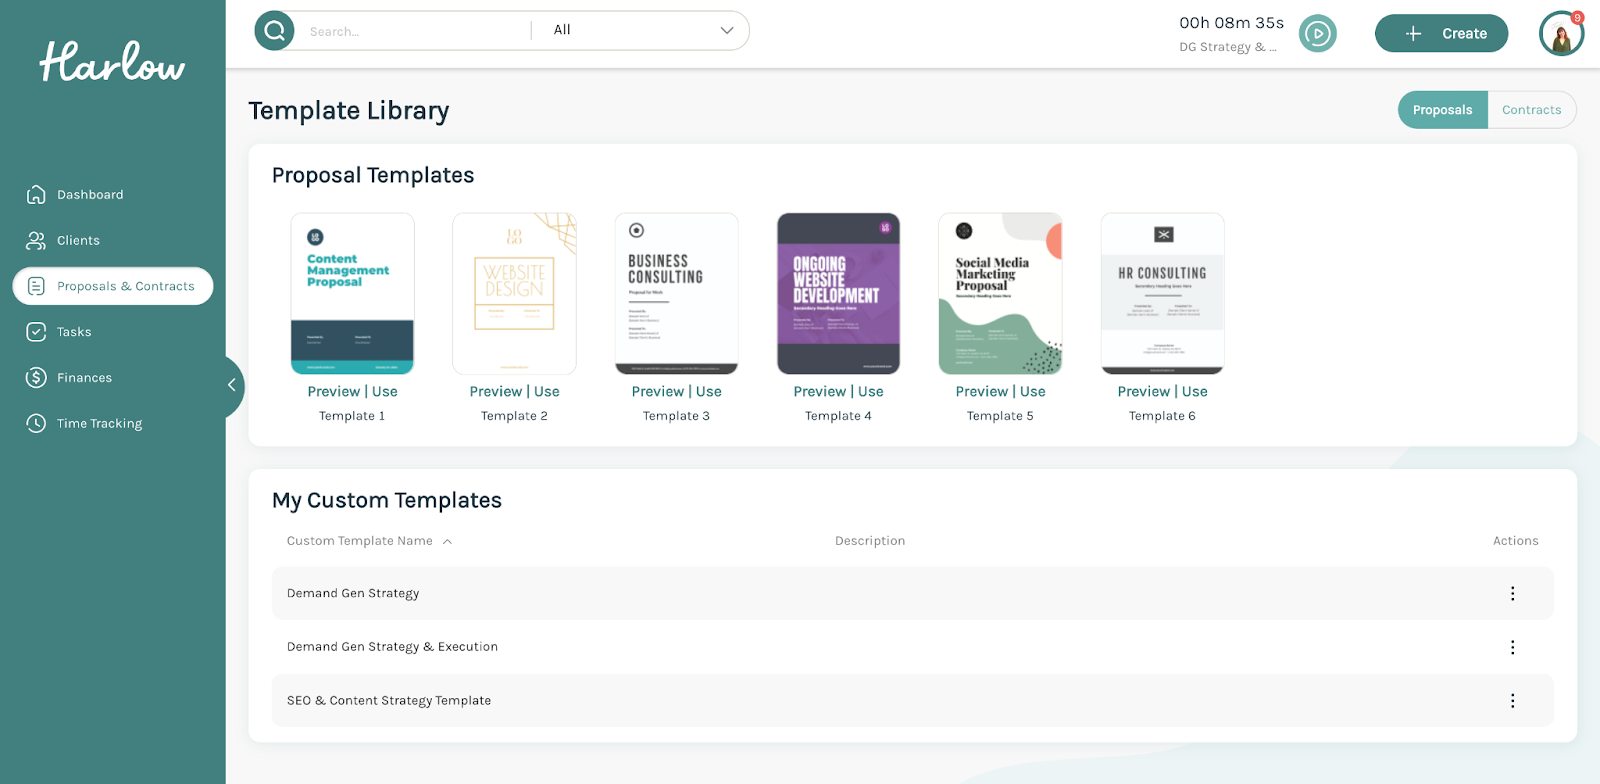Collapse the sidebar with arrow handle
The image size is (1600, 784).
coord(232,385)
